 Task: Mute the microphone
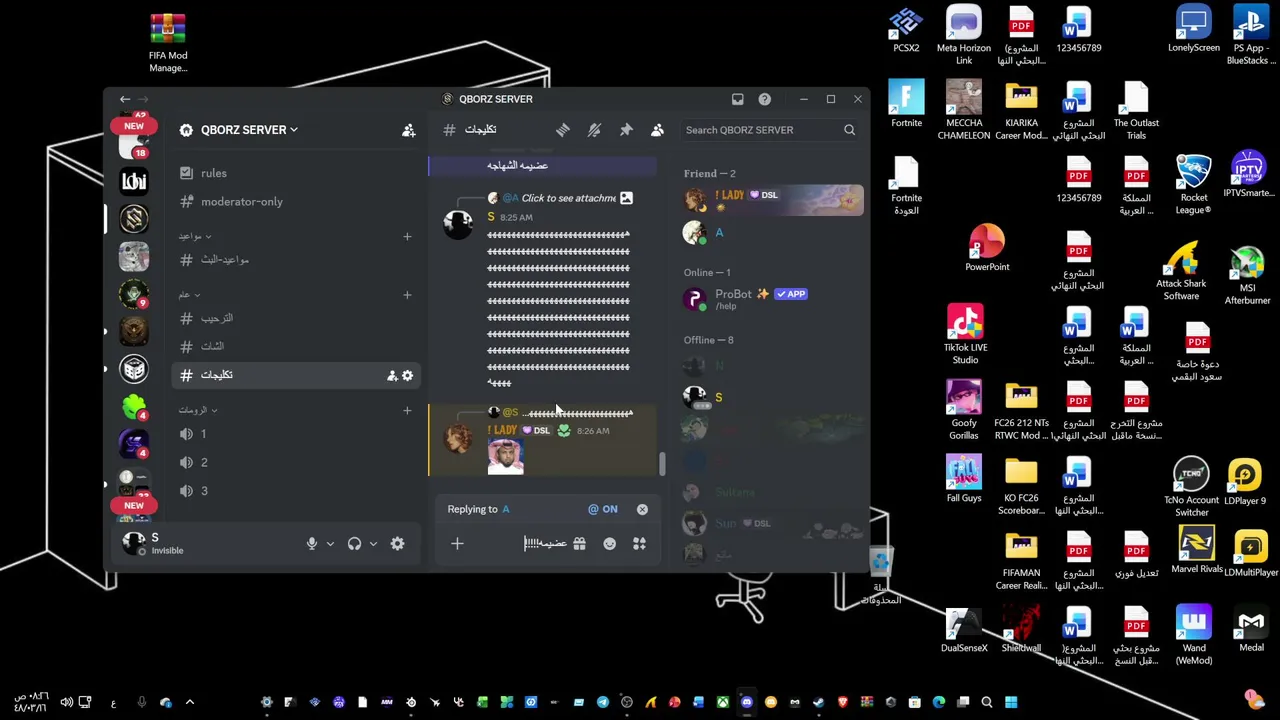pos(312,543)
